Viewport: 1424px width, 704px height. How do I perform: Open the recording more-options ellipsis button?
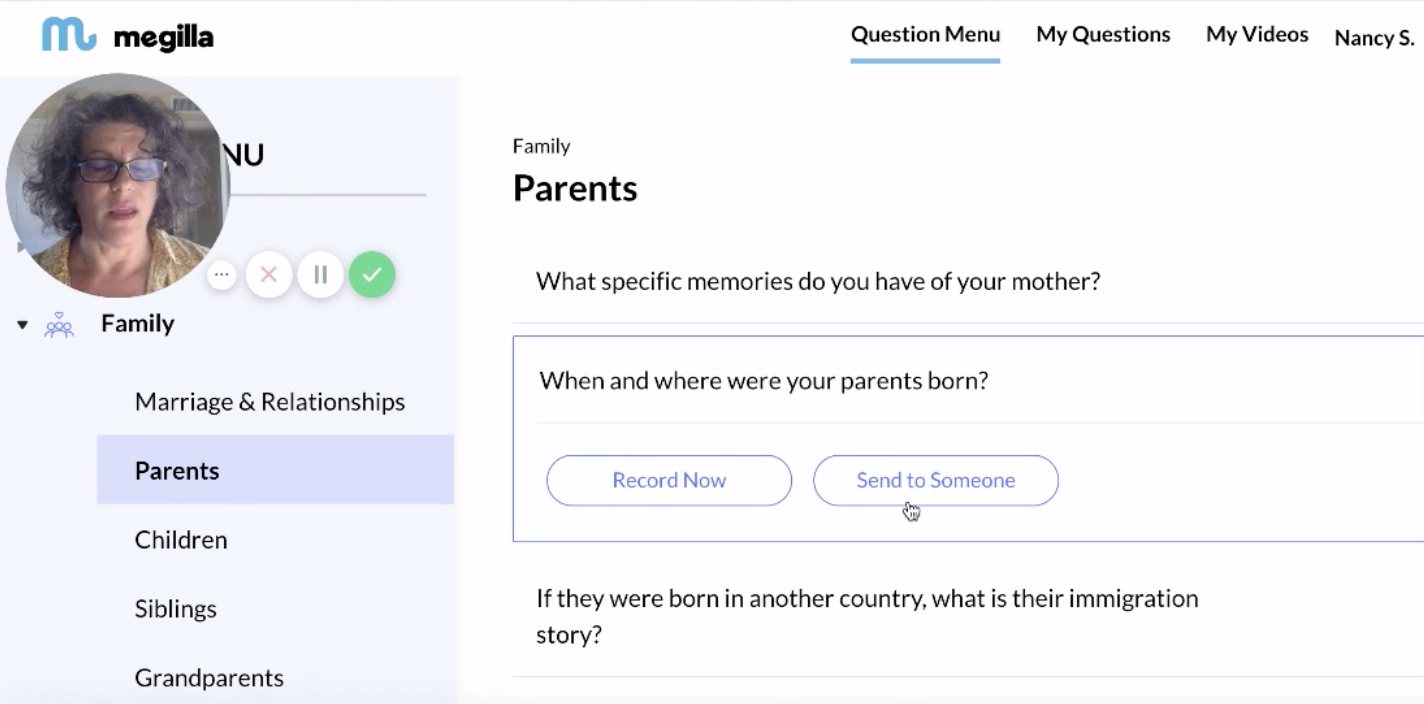[222, 275]
